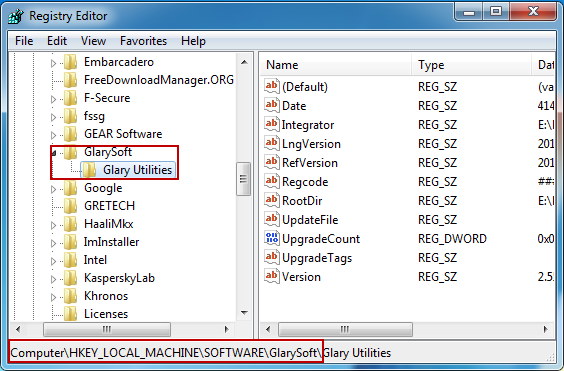The width and height of the screenshot is (564, 371).
Task: Click the fssg folder icon
Action: click(70, 116)
